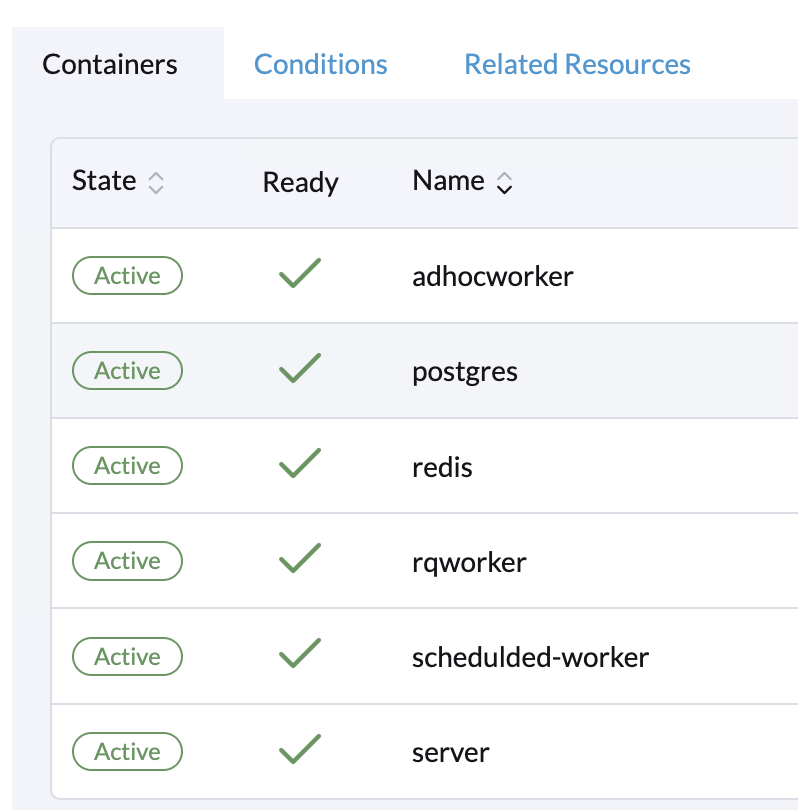
Task: Click the Active badge for postgres
Action: [127, 371]
